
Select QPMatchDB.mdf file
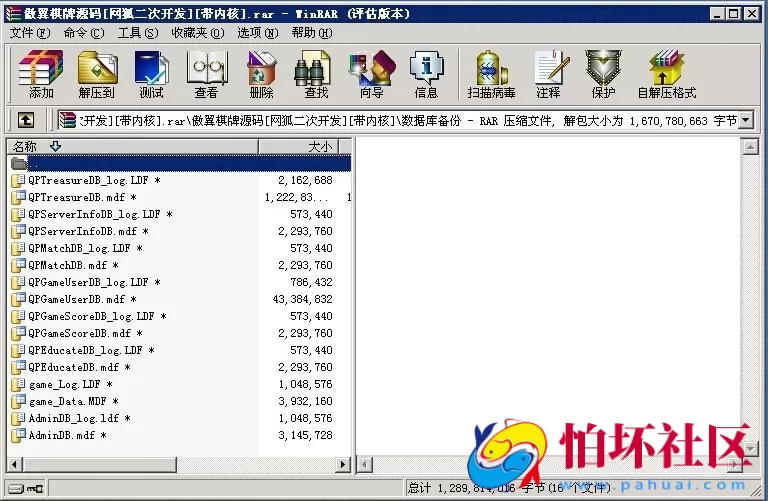pyautogui.click(x=73, y=265)
